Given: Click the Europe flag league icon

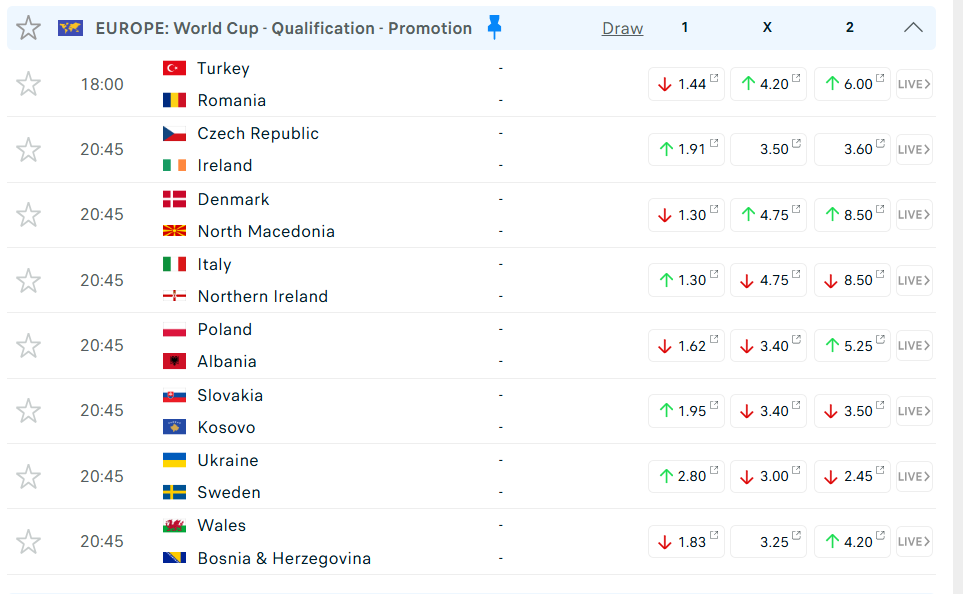Looking at the screenshot, I should (70, 28).
